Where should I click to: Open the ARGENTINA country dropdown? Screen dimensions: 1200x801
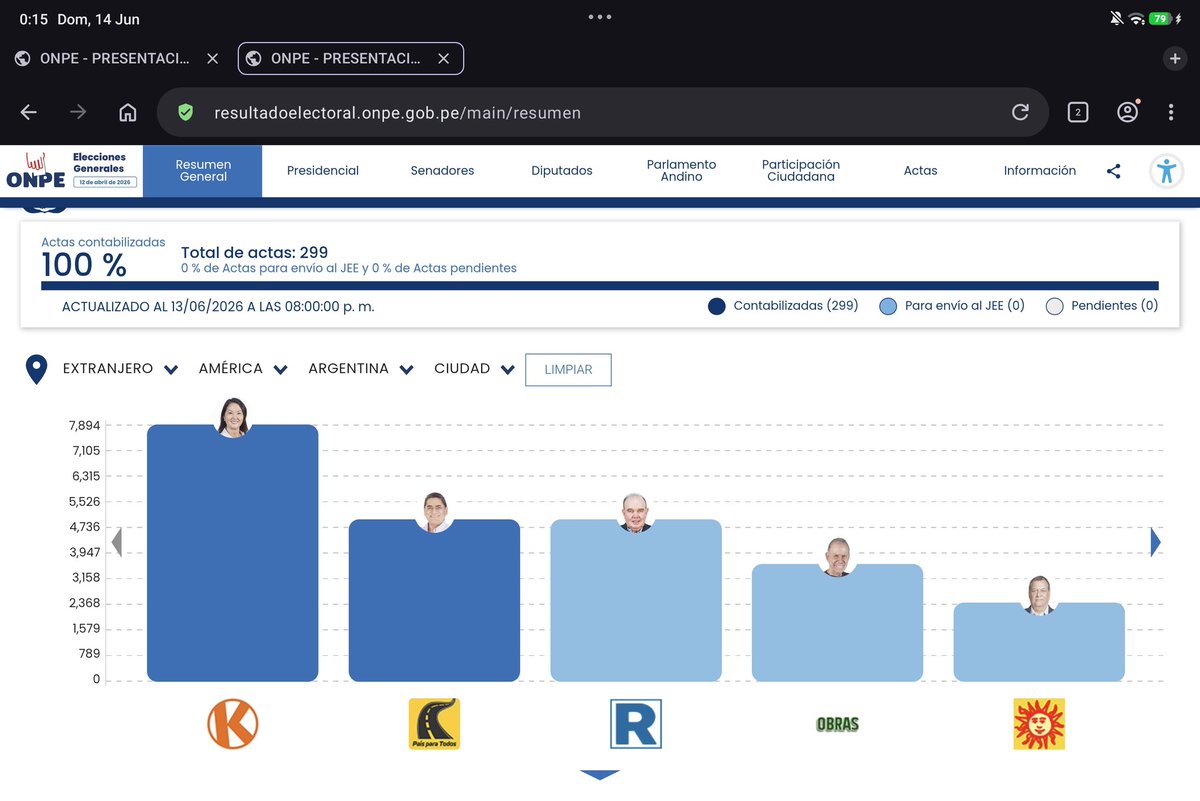(x=361, y=369)
